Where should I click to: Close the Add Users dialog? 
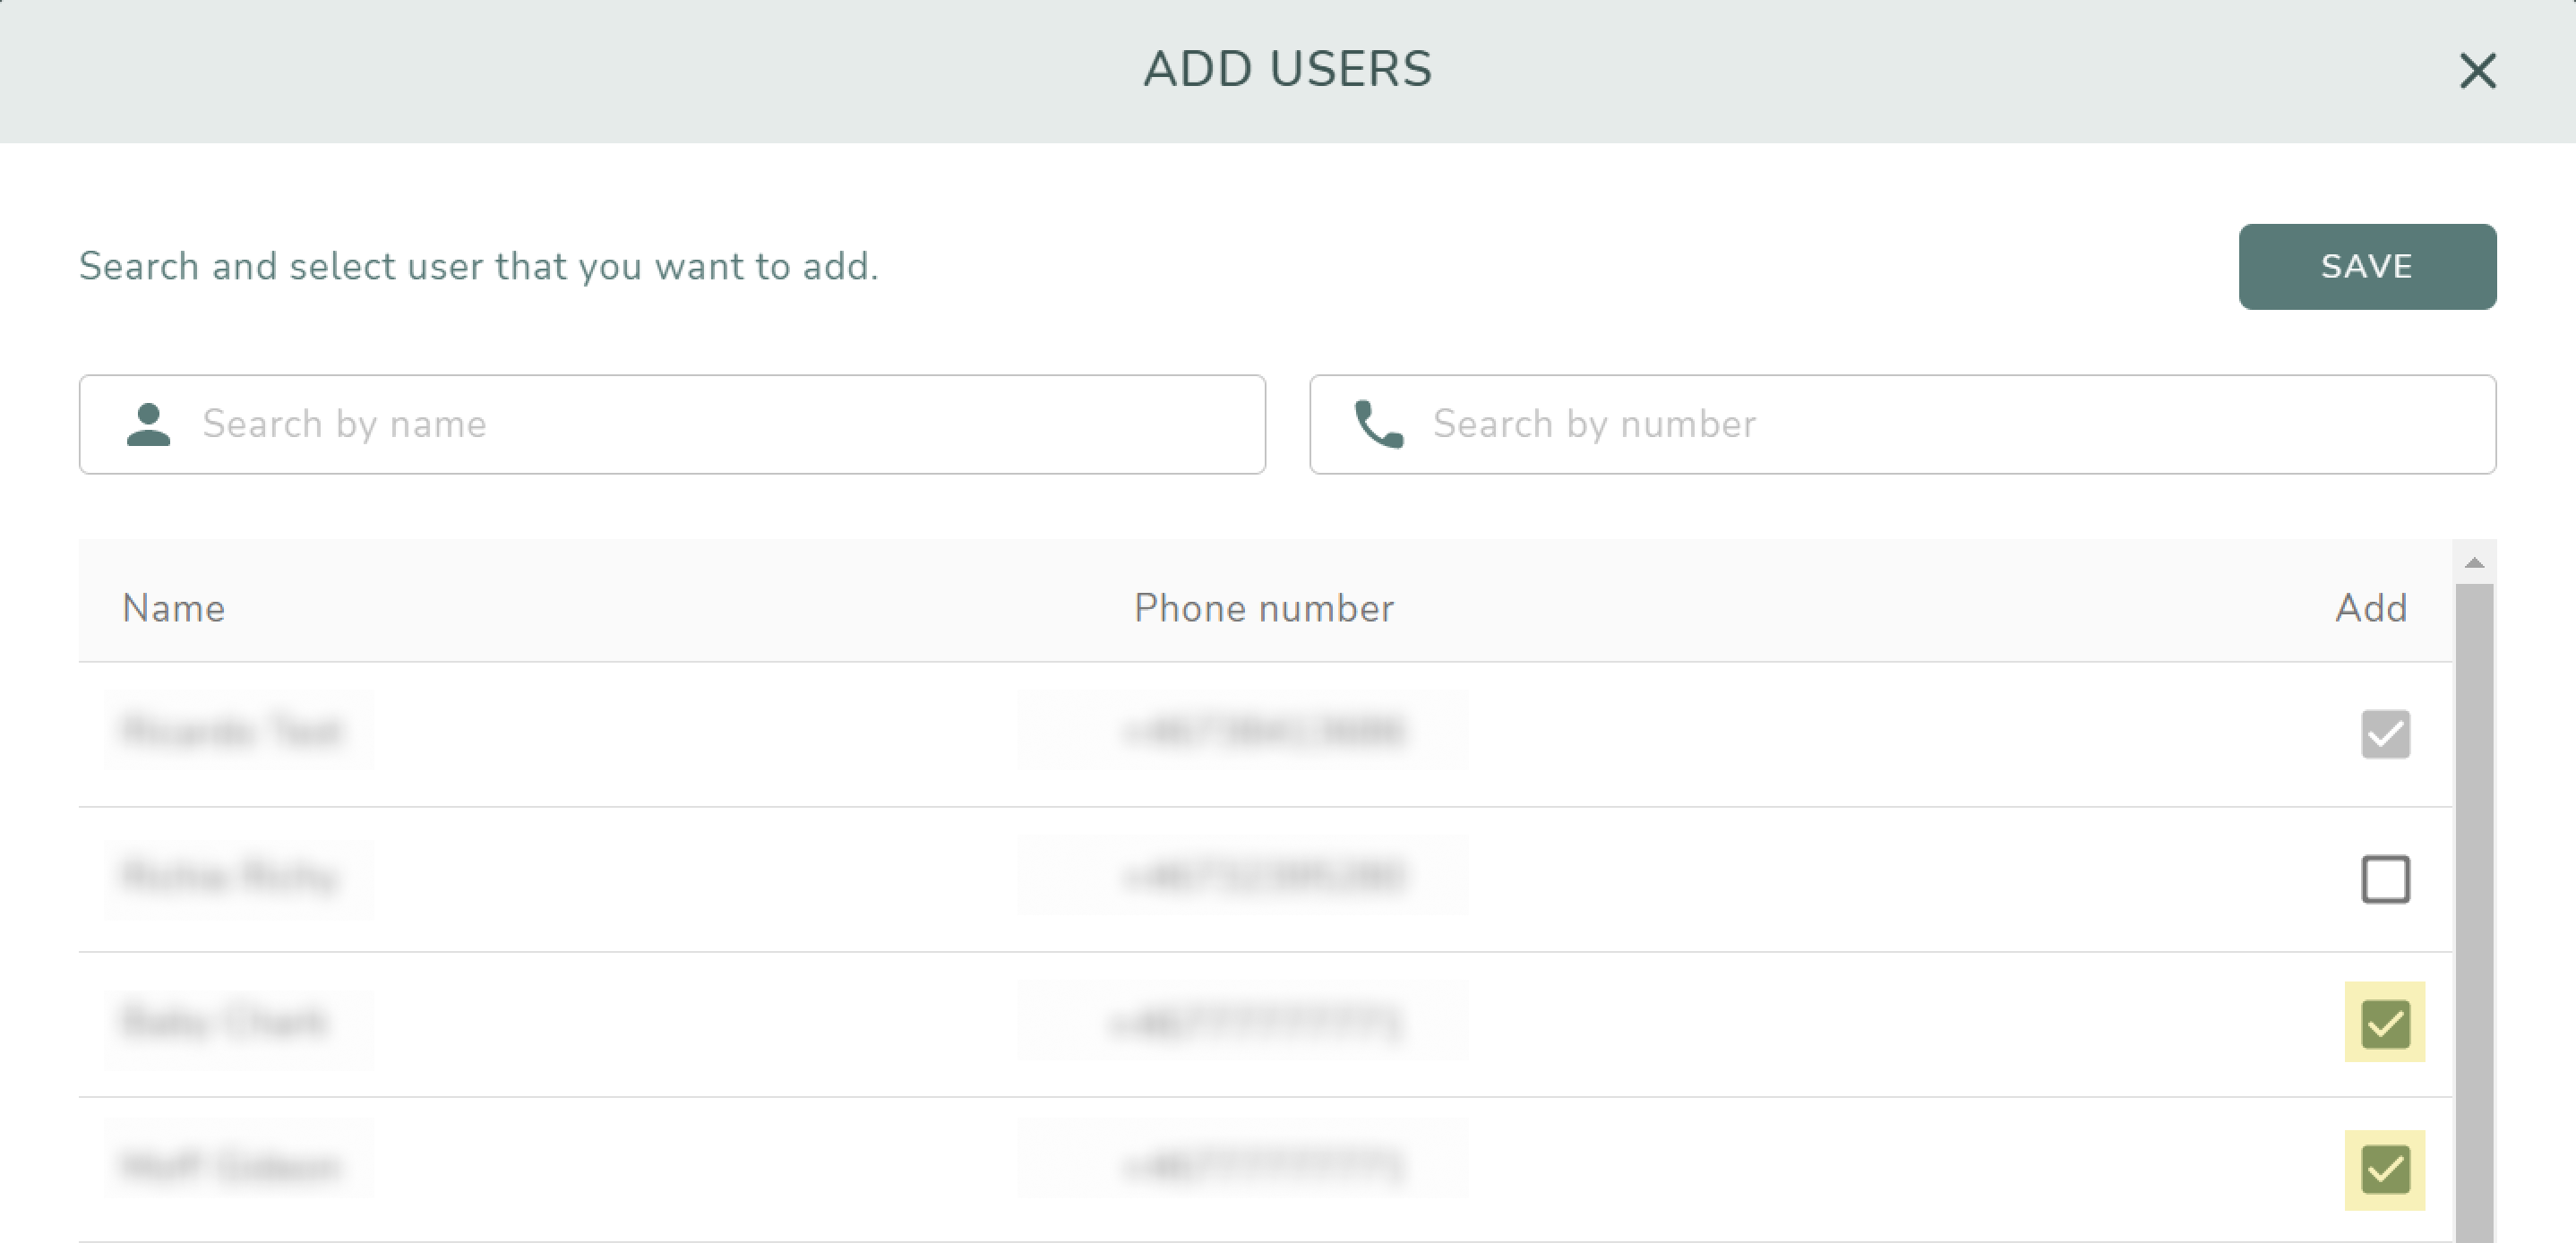point(2477,71)
